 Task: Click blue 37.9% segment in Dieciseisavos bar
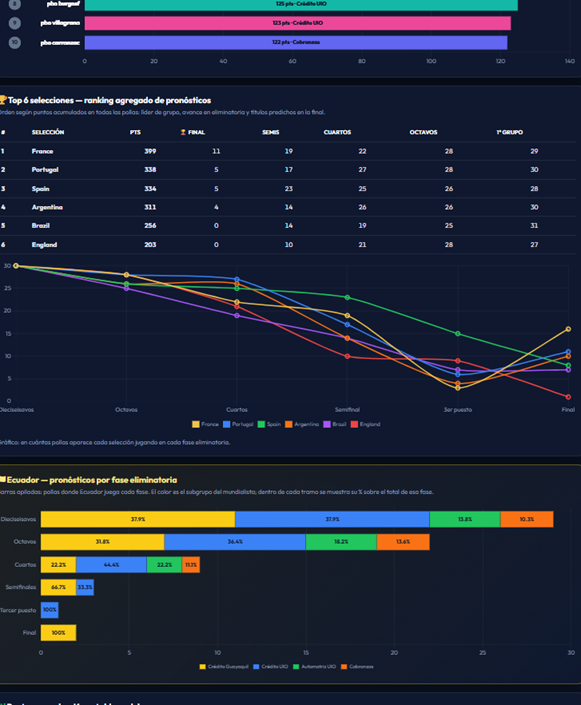click(x=332, y=519)
